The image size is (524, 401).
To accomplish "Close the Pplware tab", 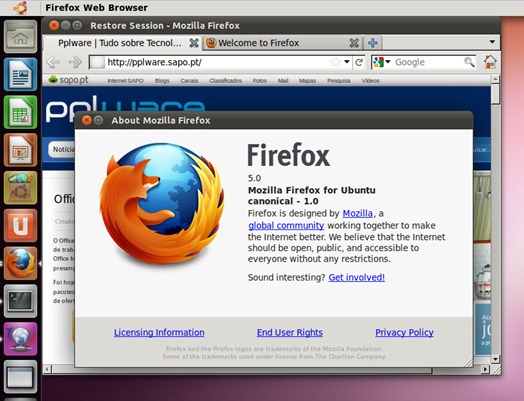I will pyautogui.click(x=194, y=43).
